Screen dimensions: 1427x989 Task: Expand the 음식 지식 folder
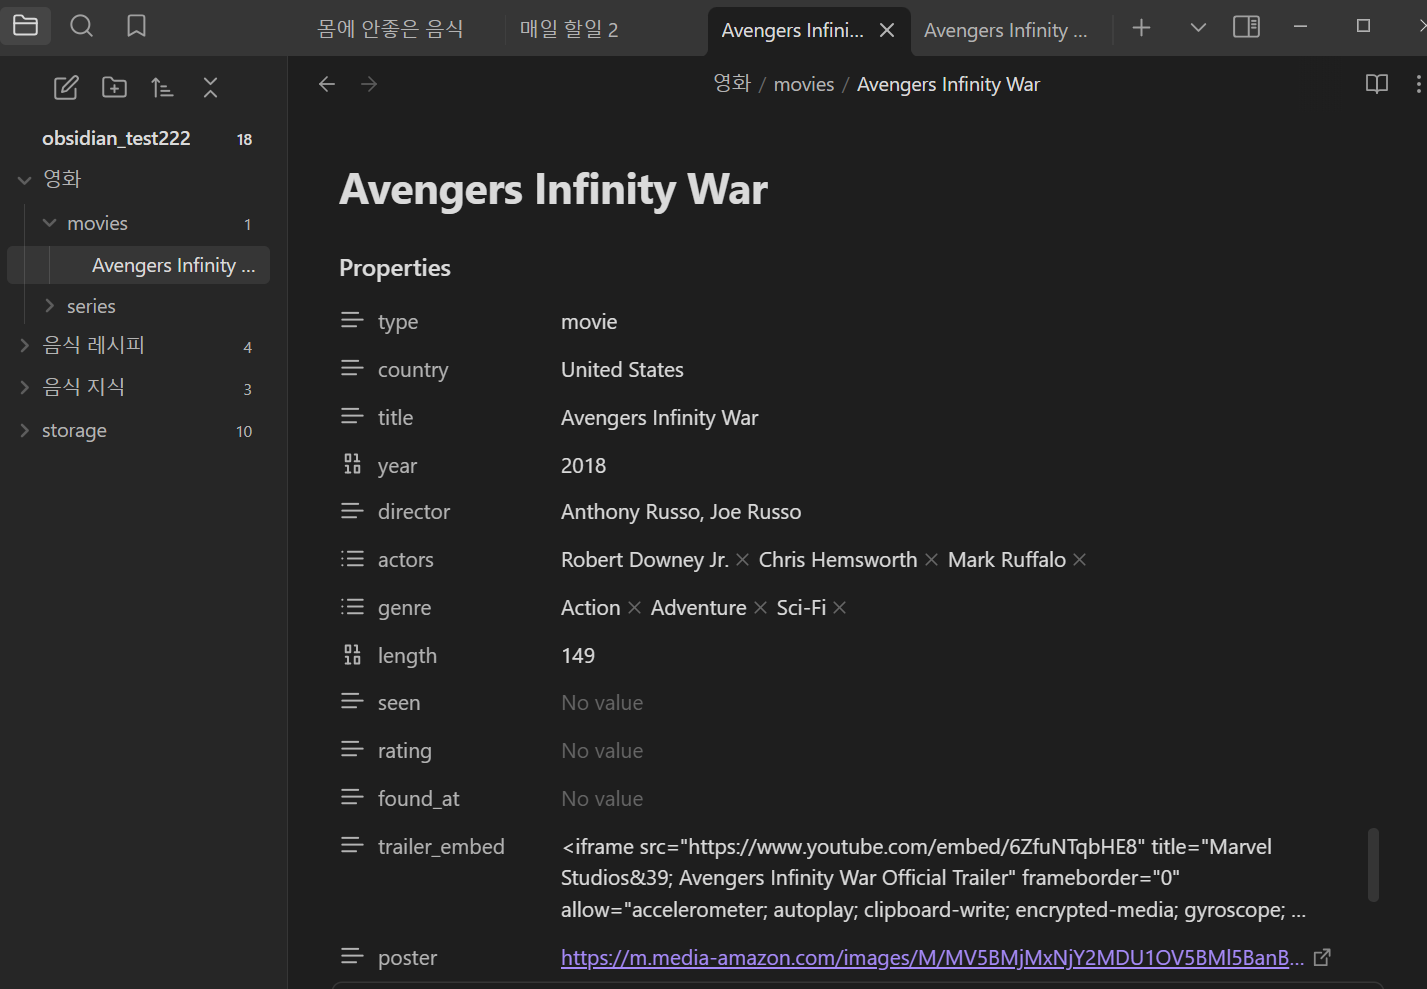[x=25, y=387]
